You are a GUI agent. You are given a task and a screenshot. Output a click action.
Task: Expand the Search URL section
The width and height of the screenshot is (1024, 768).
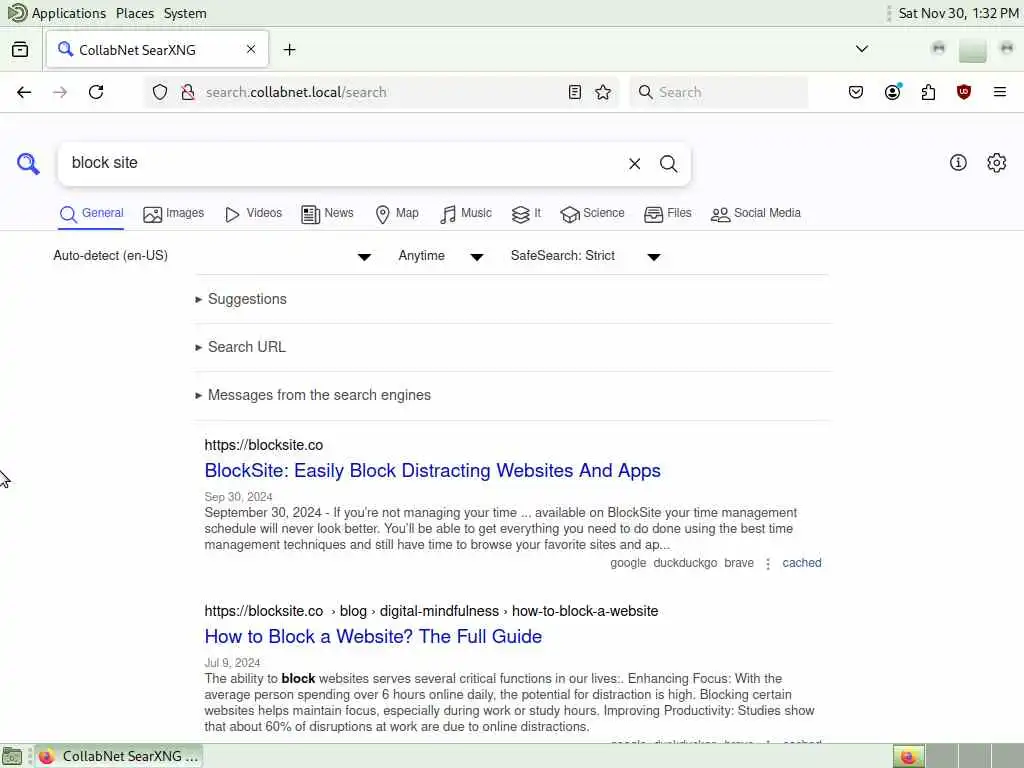coord(240,347)
